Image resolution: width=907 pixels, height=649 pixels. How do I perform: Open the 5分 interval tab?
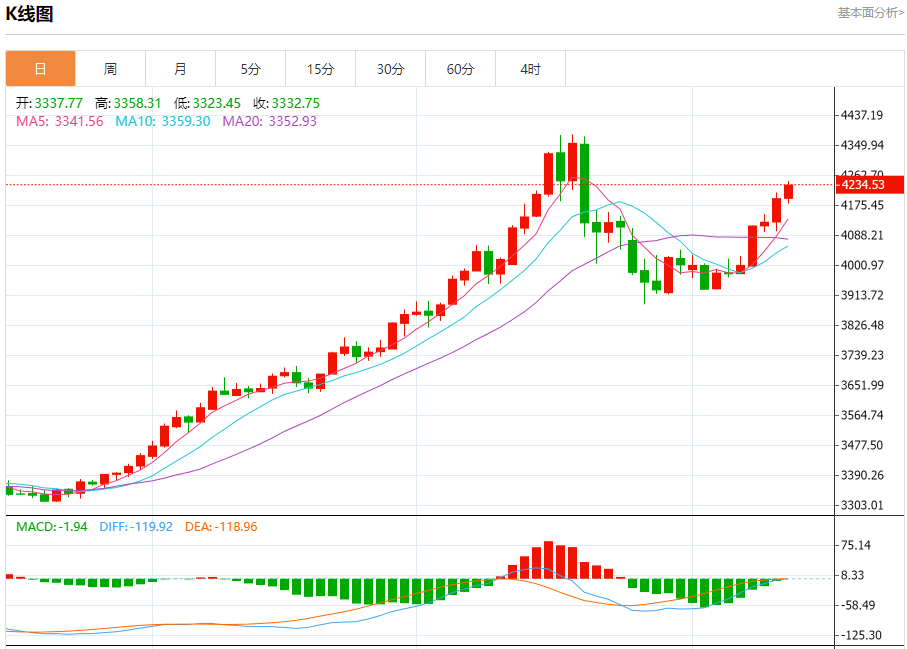[250, 69]
